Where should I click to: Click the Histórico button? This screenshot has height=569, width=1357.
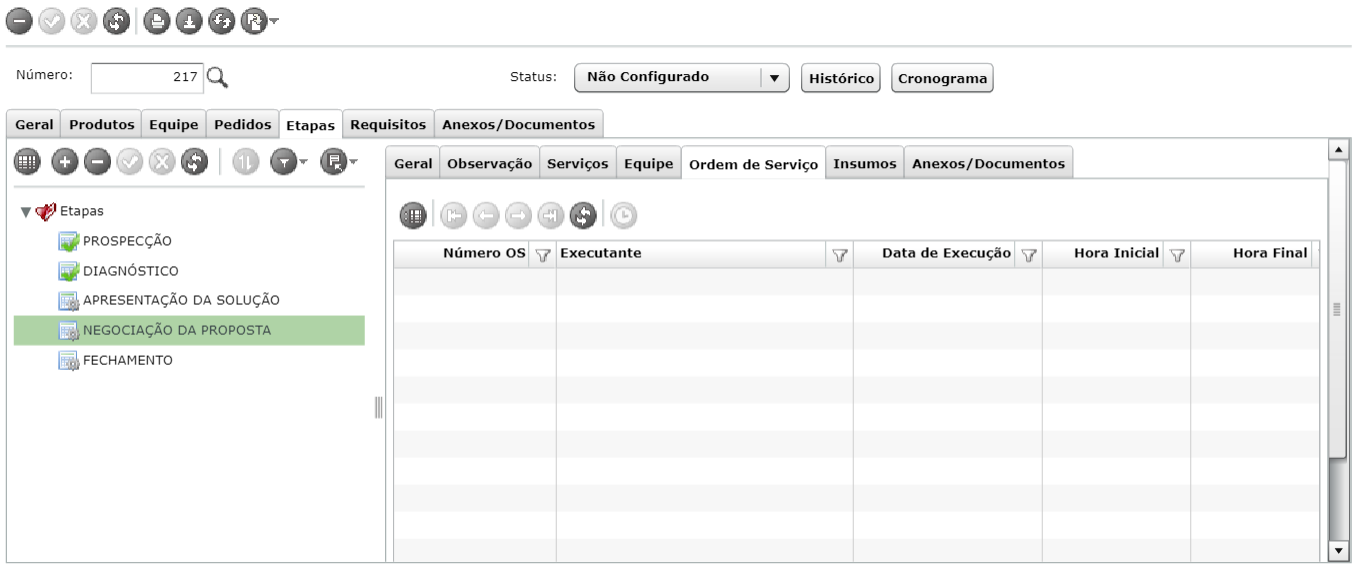pos(841,77)
